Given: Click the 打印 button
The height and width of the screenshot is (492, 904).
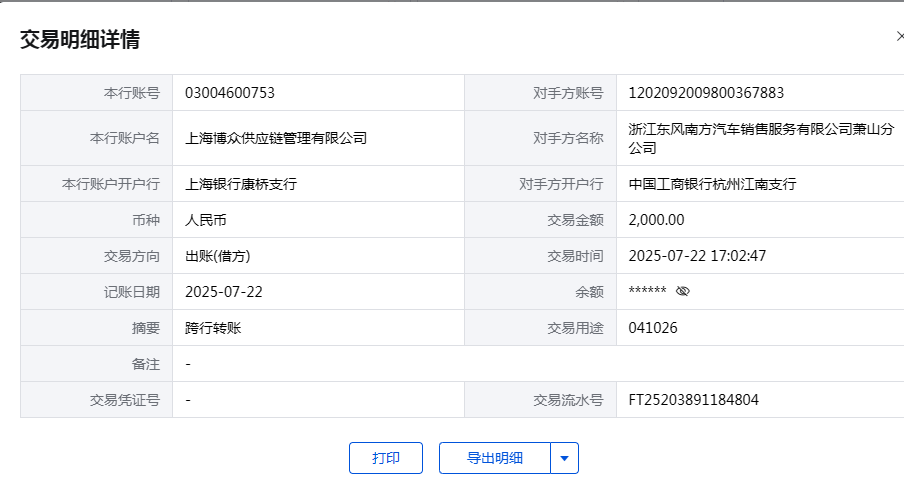Looking at the screenshot, I should click(386, 458).
